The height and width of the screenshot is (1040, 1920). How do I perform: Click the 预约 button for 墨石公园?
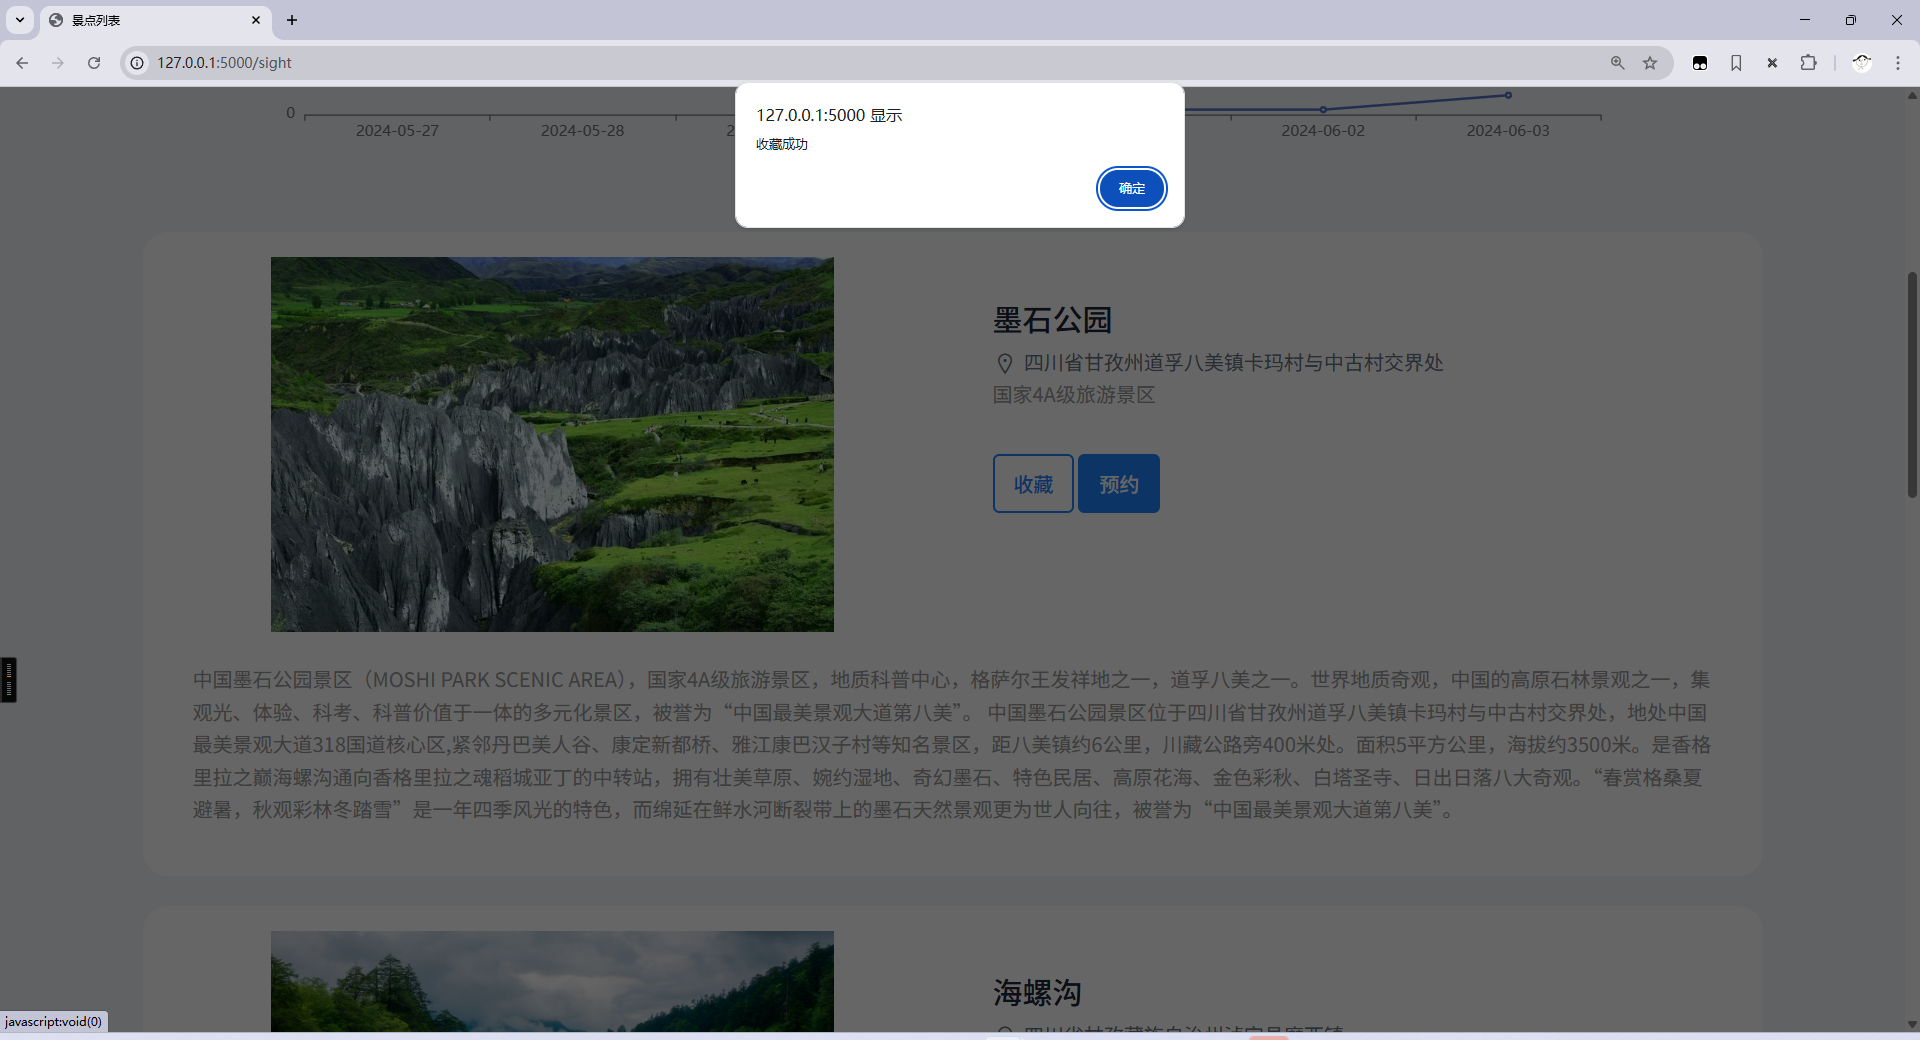click(1119, 484)
